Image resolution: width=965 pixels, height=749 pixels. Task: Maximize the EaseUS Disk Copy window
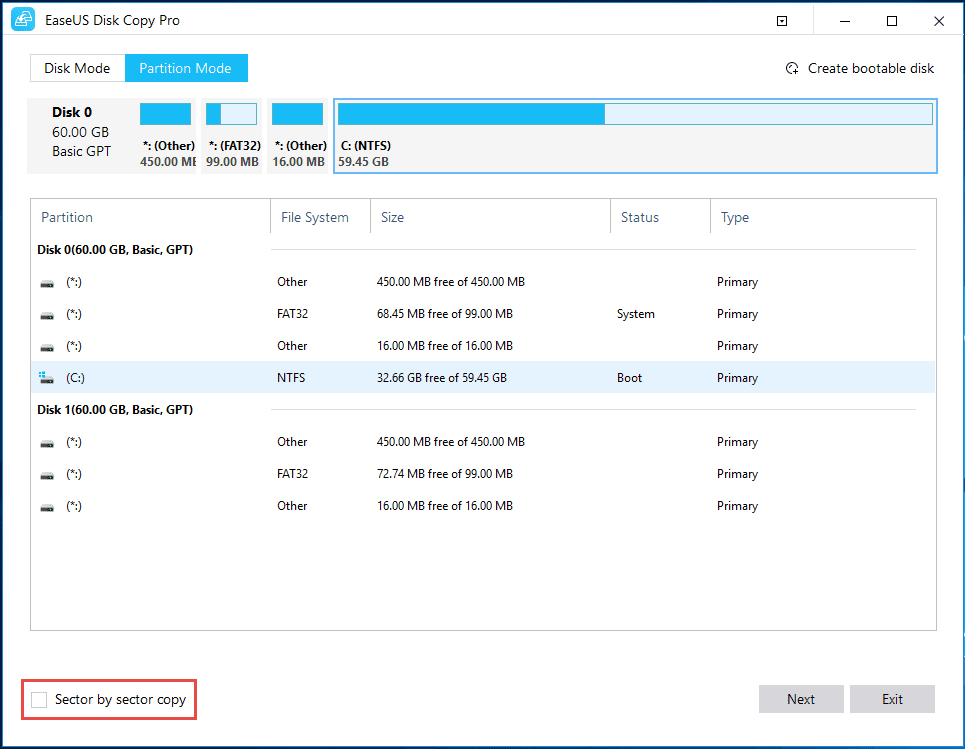(892, 21)
